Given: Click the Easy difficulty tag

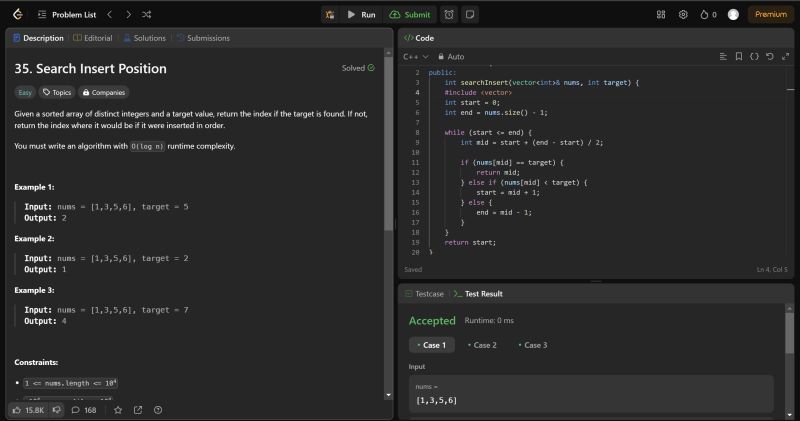Looking at the screenshot, I should (24, 92).
